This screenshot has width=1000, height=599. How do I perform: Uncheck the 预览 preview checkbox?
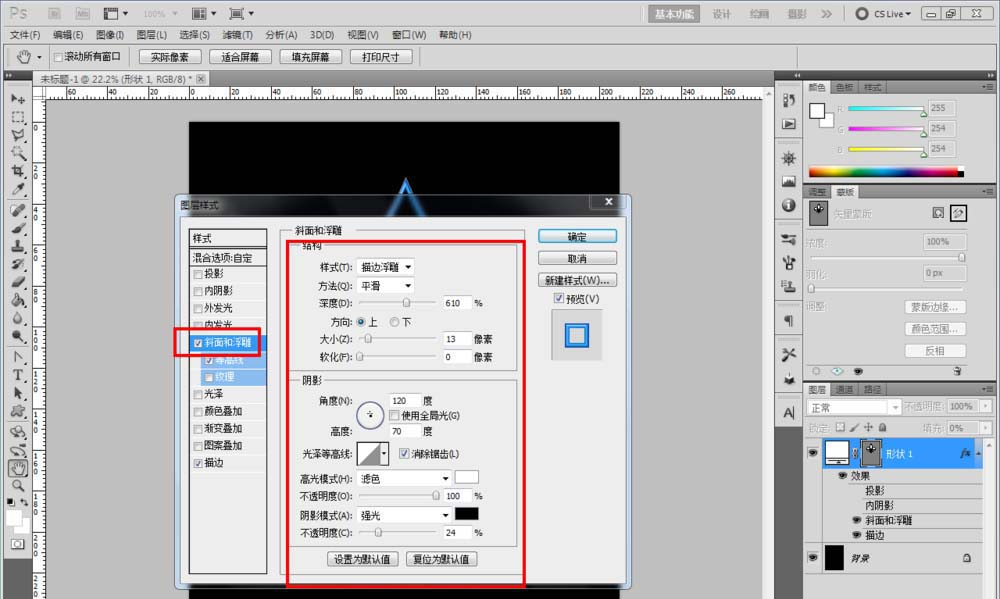[x=558, y=299]
